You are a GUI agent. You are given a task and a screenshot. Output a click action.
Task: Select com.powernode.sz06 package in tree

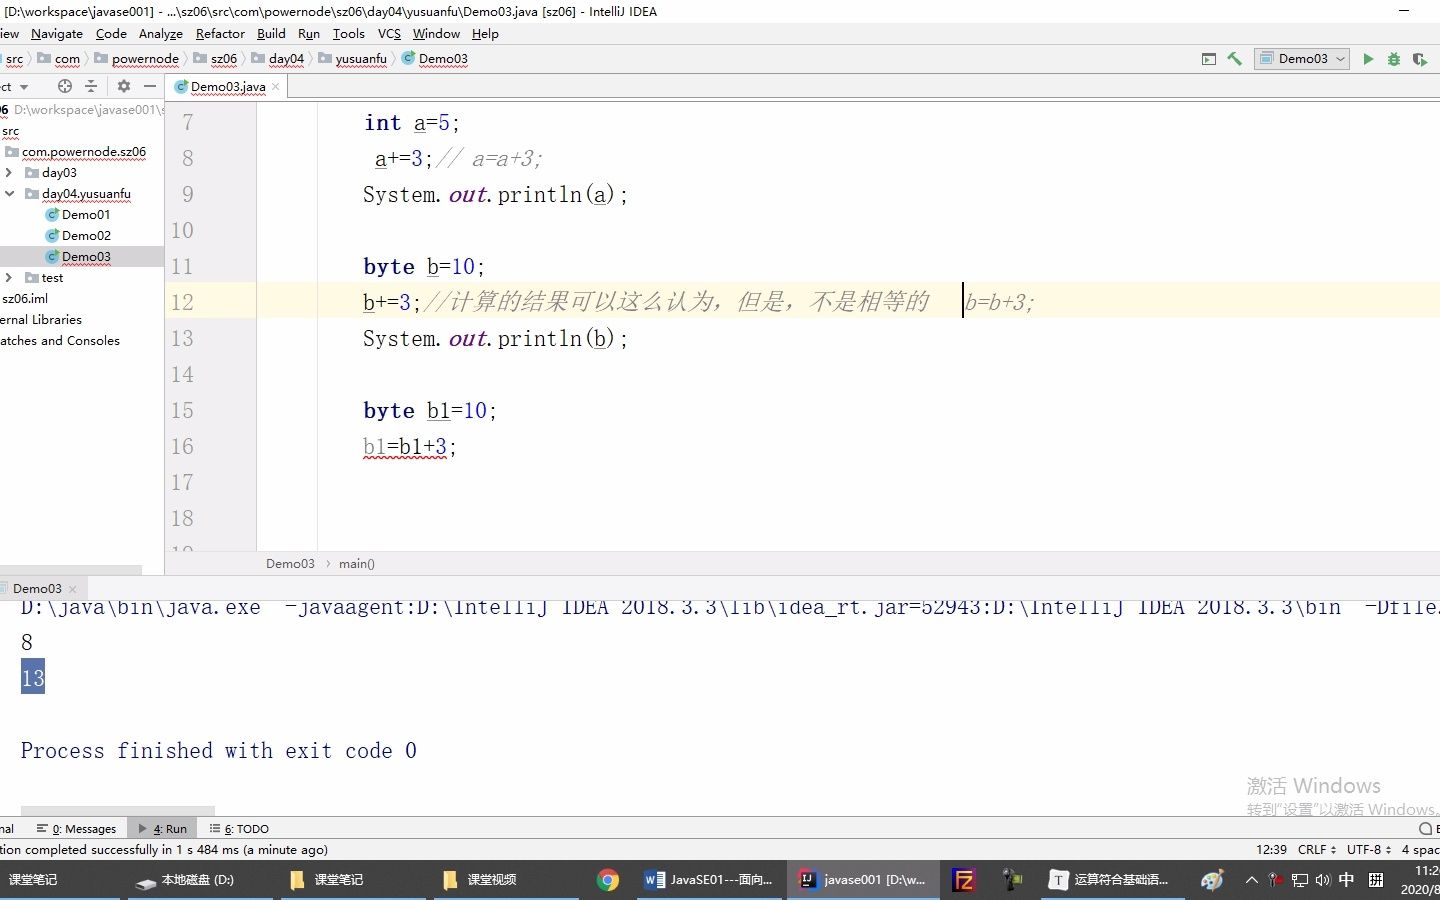pos(84,151)
